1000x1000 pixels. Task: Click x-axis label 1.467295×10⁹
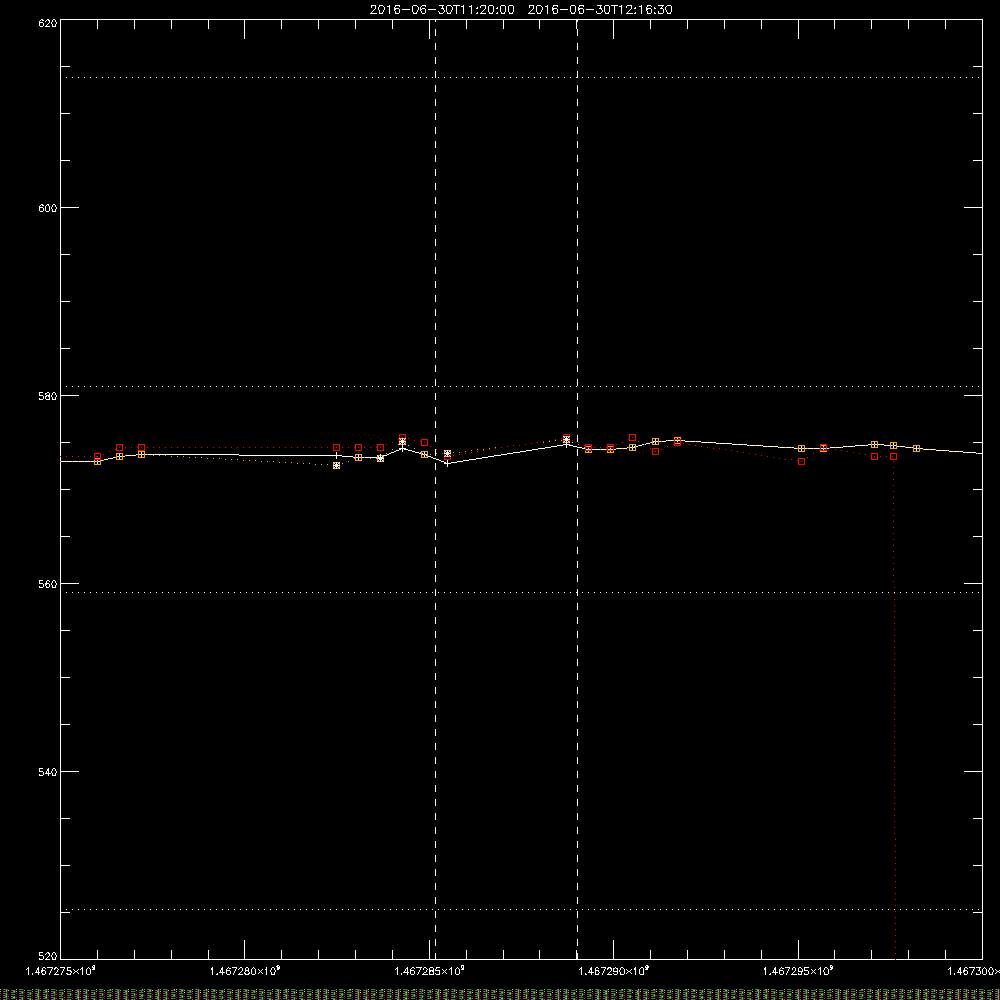(798, 971)
